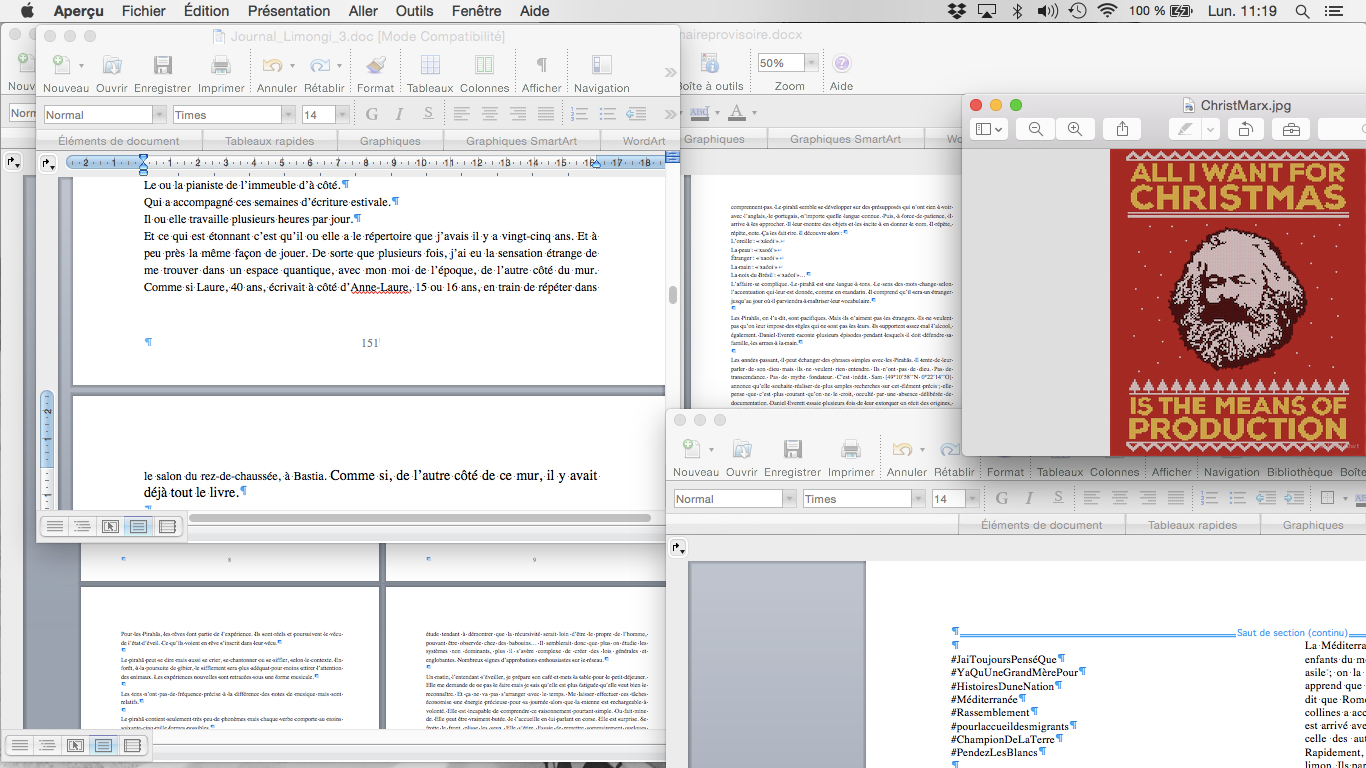Toggle bold (G) in Journal_Limongi window
Viewport: 1366px width, 768px height.
click(x=372, y=114)
